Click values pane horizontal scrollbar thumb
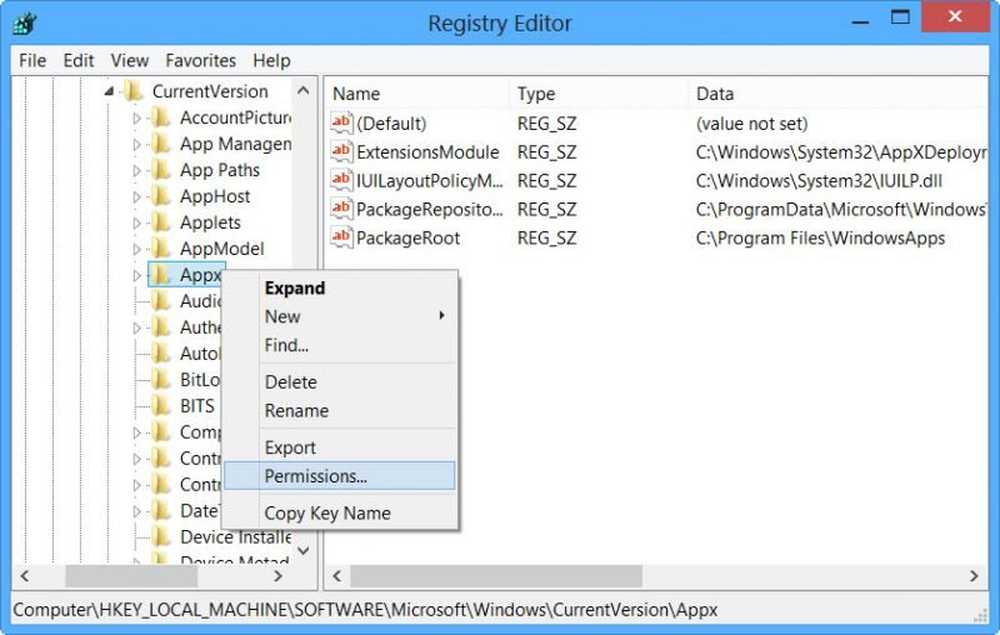 click(496, 576)
